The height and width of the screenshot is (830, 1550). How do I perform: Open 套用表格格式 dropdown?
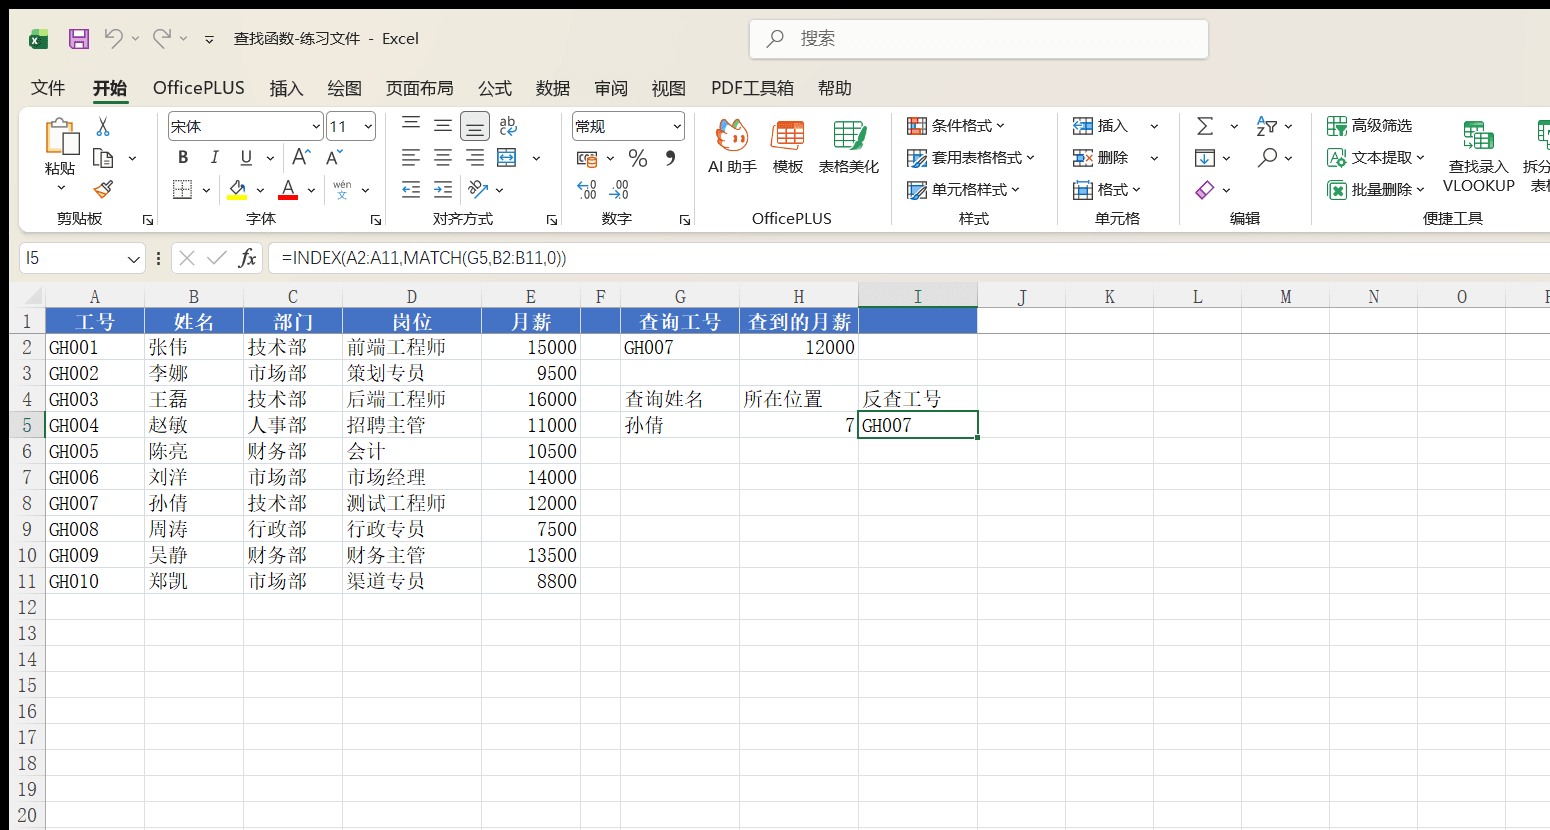(971, 158)
